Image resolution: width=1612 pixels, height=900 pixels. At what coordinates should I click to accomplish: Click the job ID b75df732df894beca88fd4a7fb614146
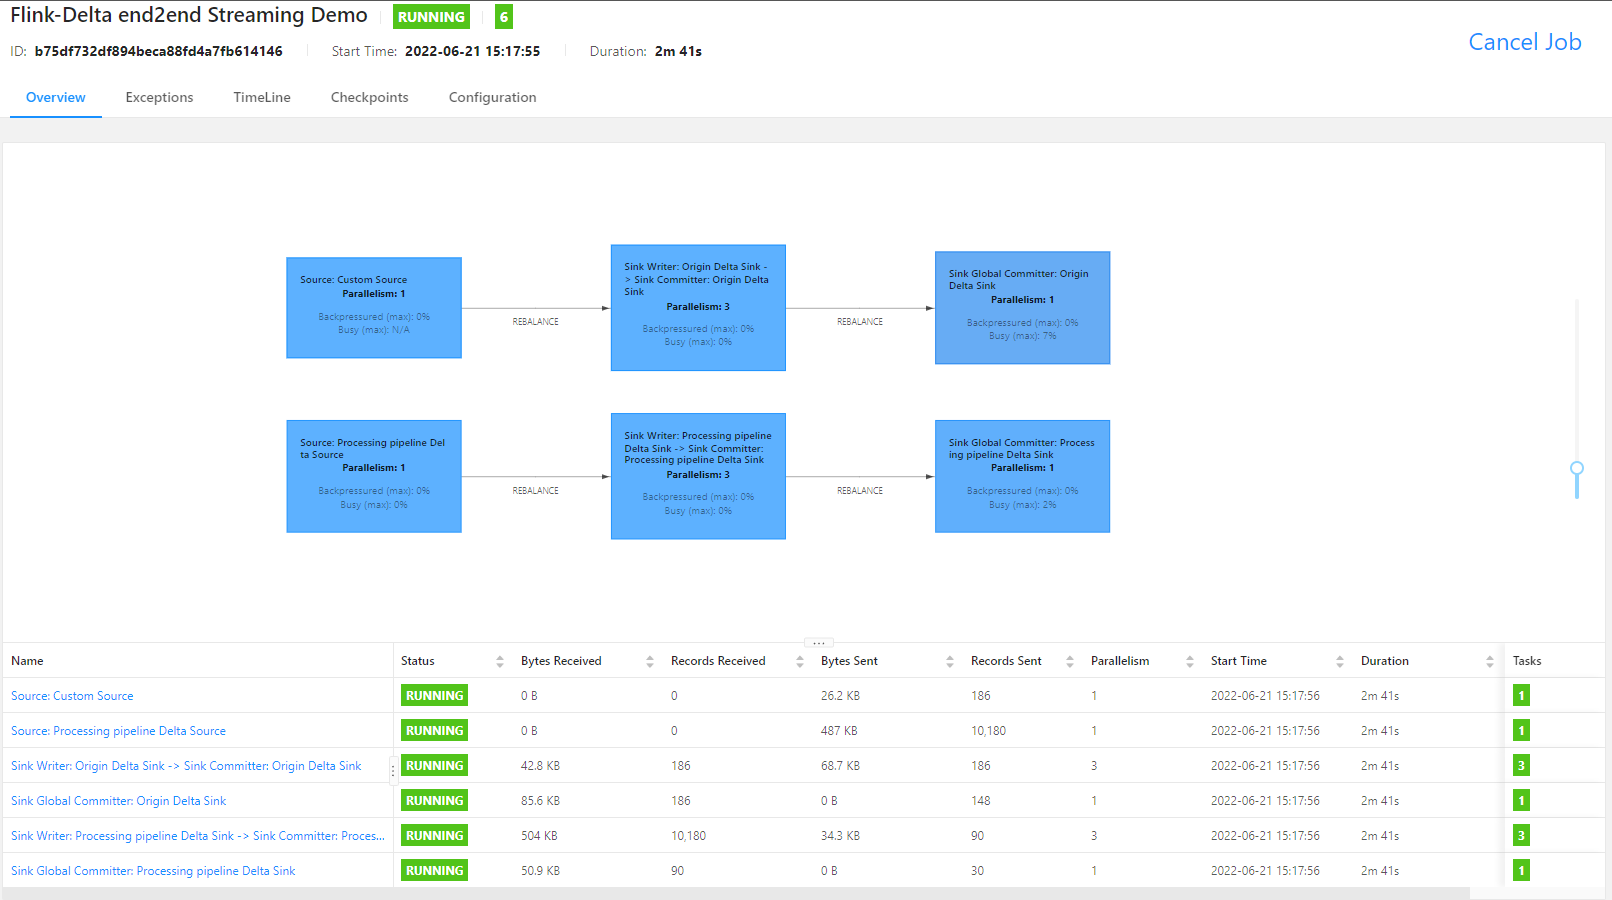click(x=159, y=51)
